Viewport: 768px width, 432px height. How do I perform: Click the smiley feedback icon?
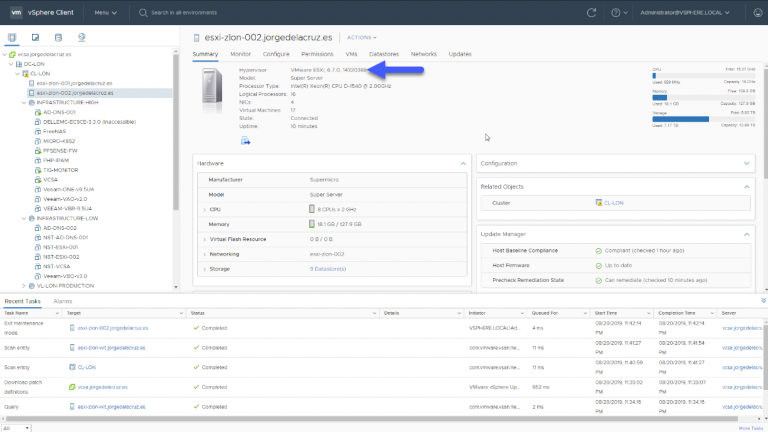[758, 13]
